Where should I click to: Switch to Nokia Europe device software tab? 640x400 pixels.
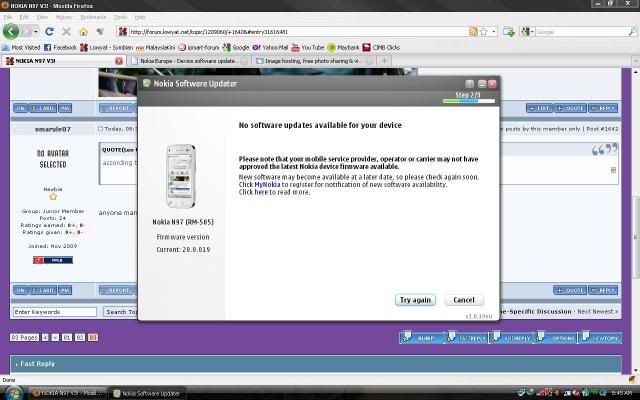tap(185, 61)
